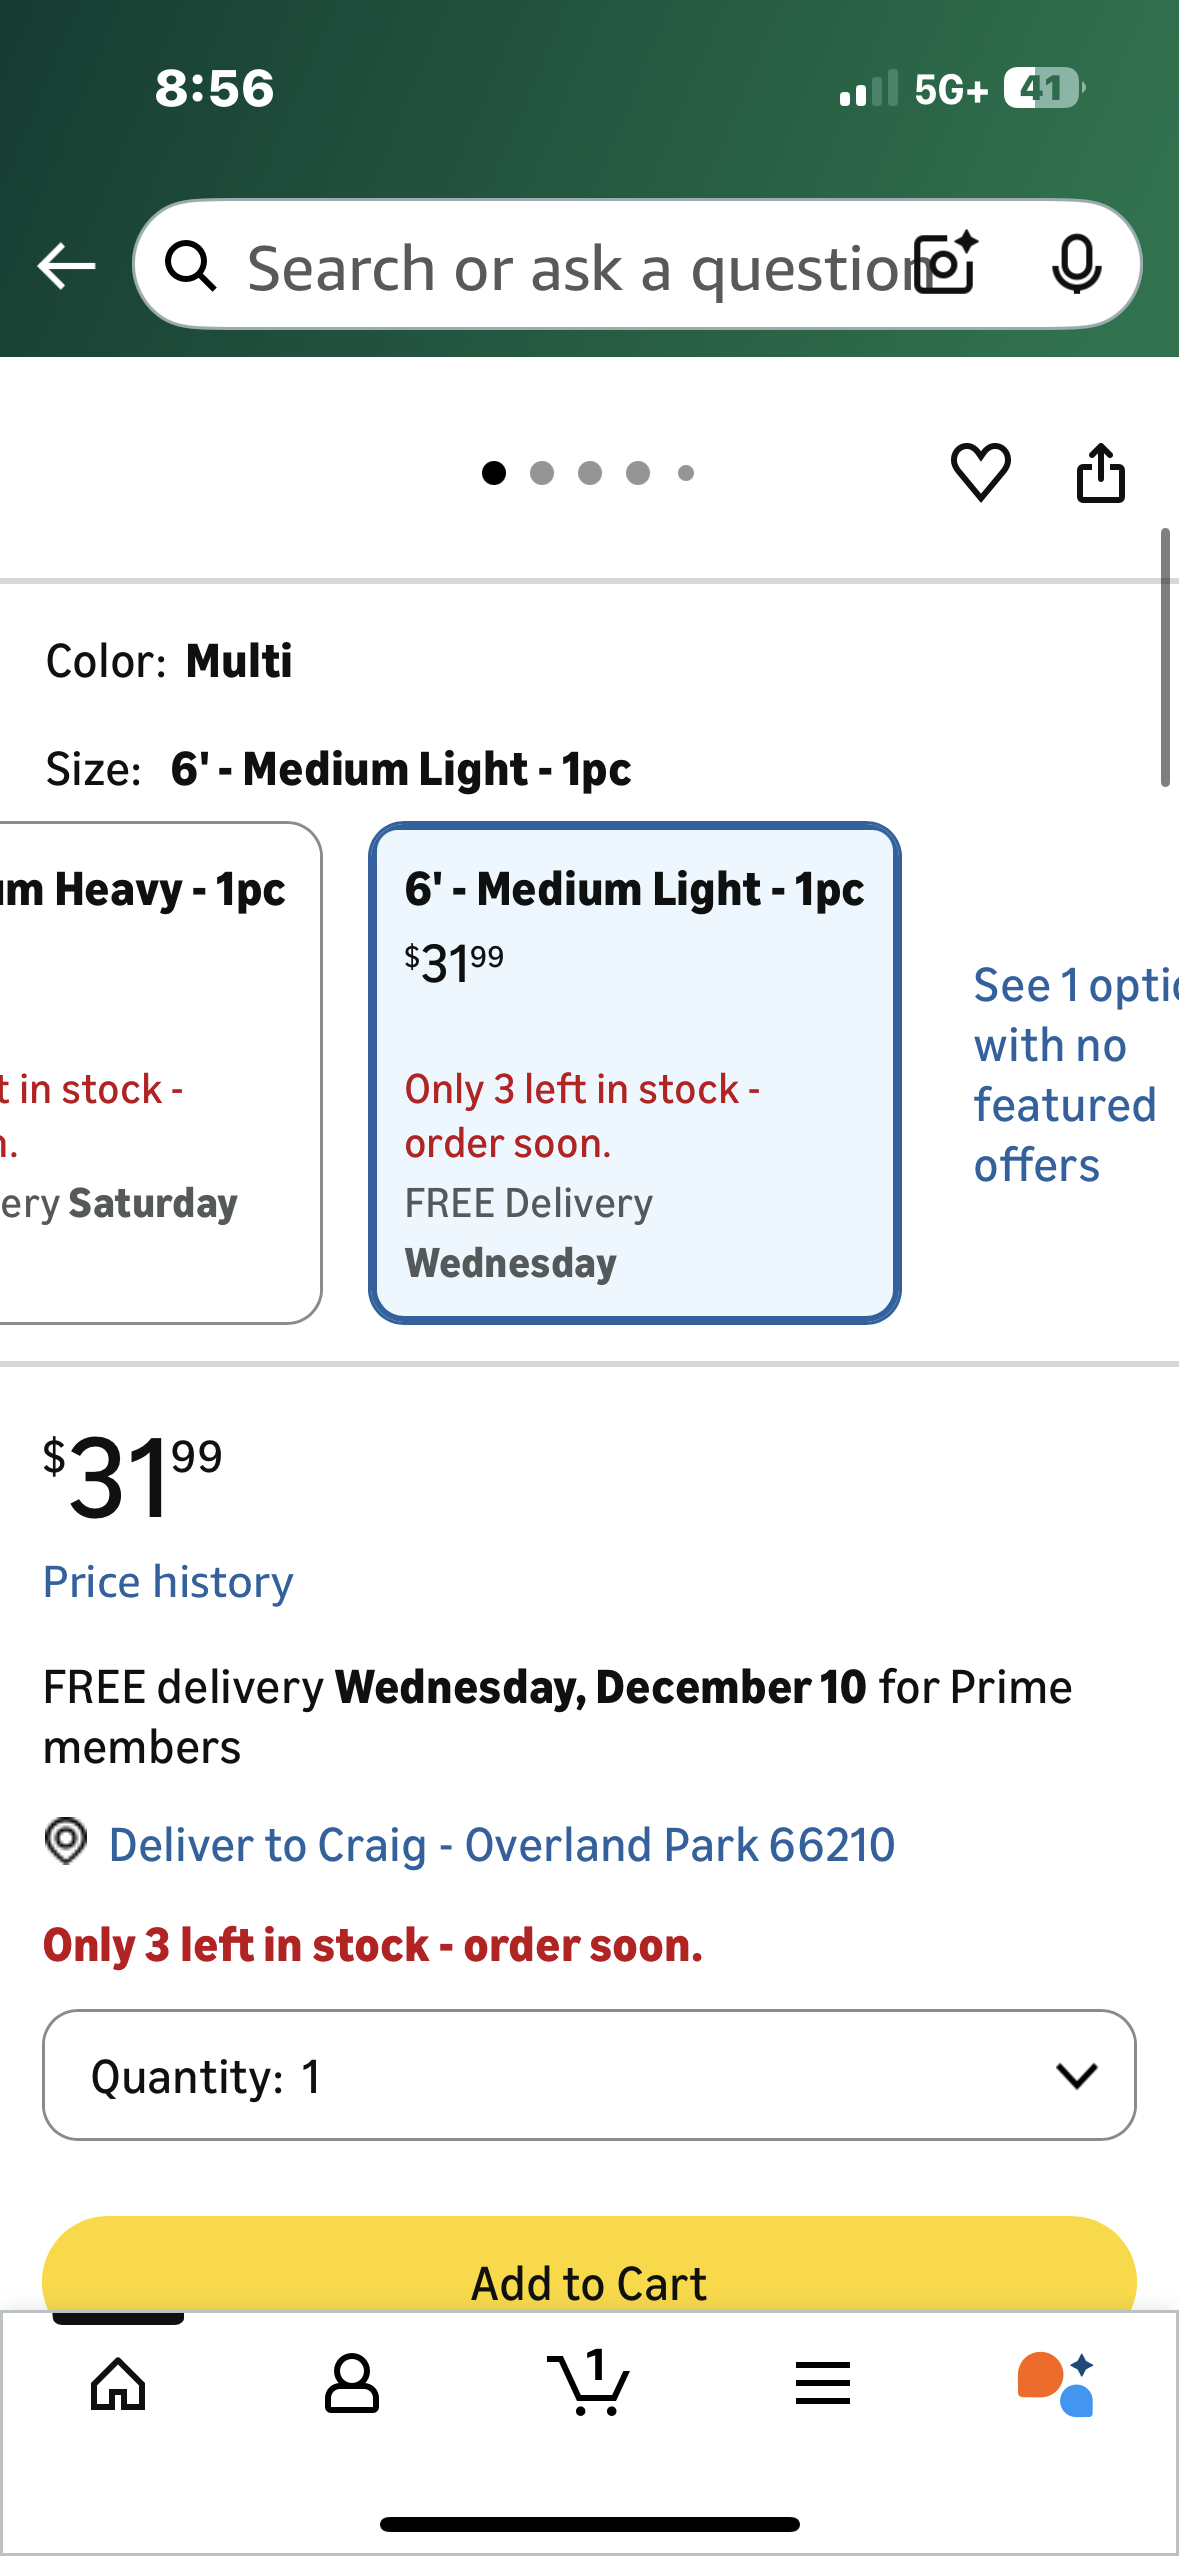
Task: Open See 1 option with no featured offers
Action: [x=1070, y=1075]
